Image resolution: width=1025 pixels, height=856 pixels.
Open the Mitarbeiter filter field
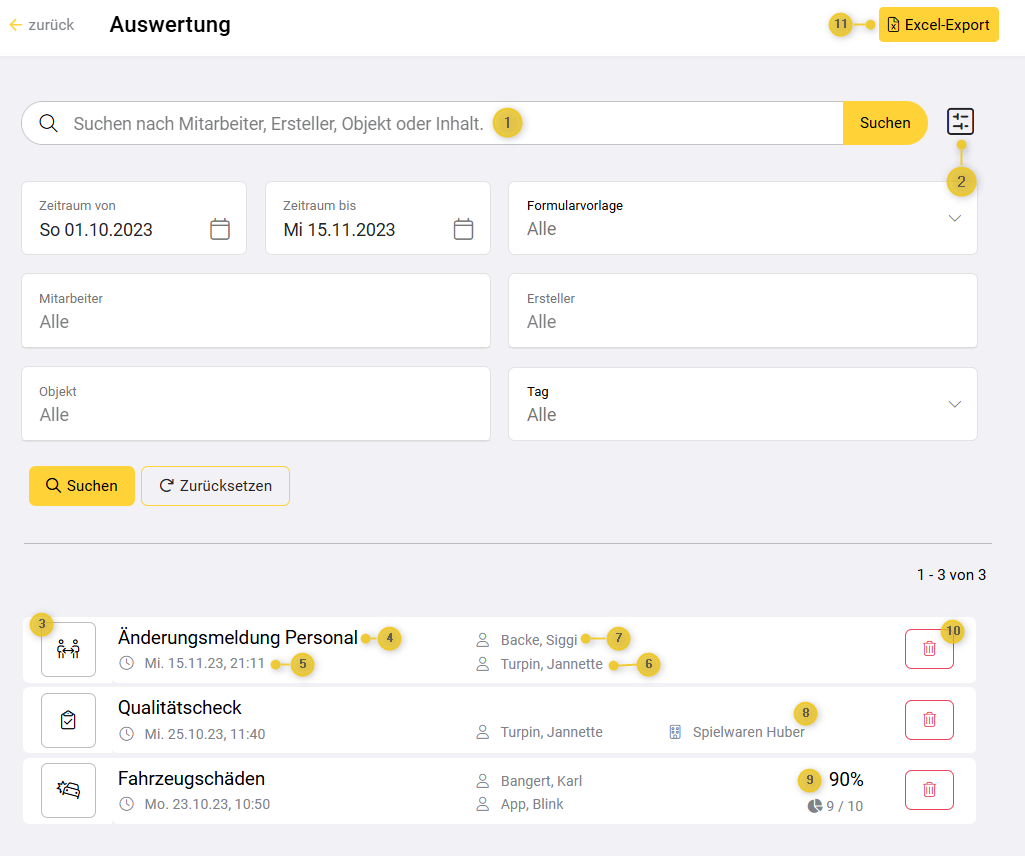[x=255, y=311]
